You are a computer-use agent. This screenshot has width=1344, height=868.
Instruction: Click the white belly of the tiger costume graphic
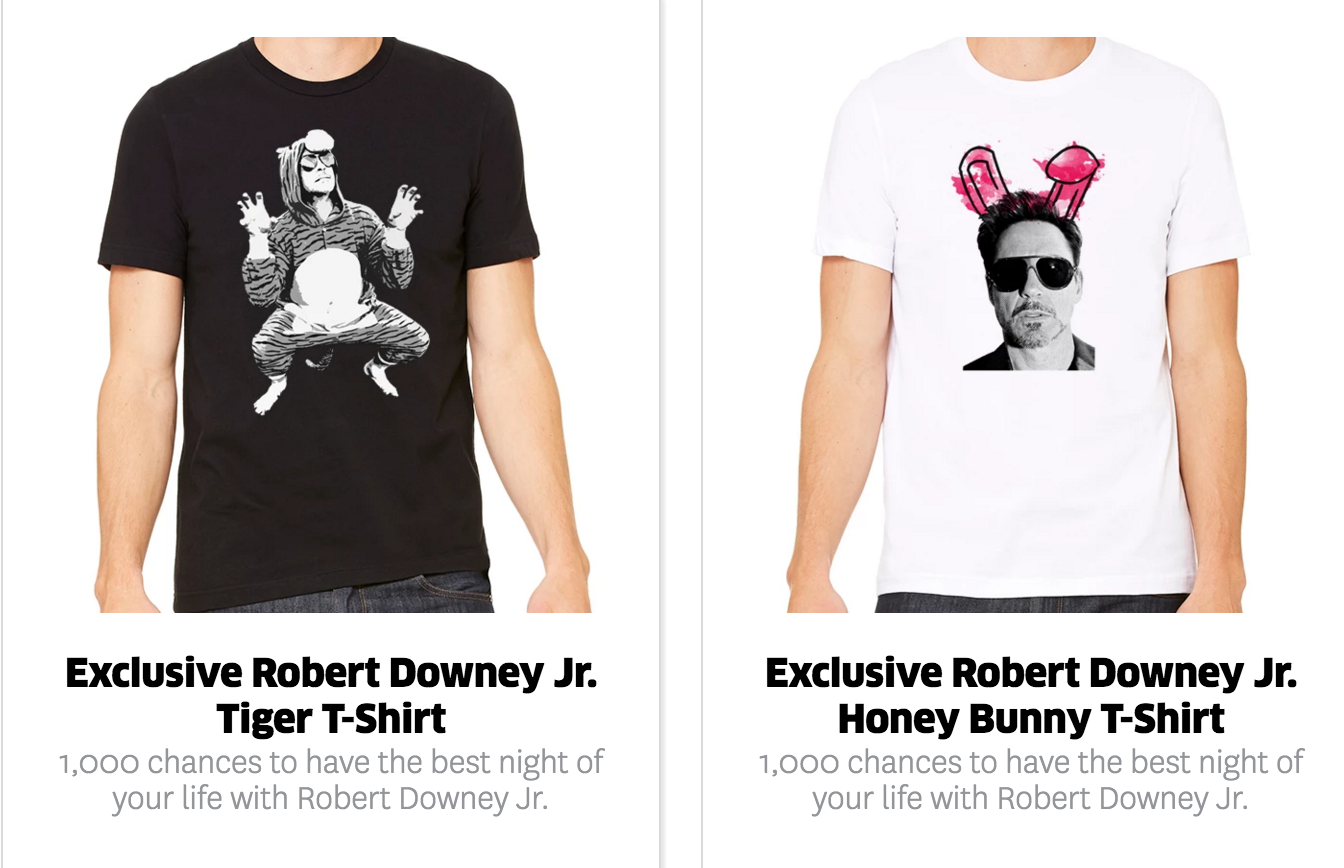[x=326, y=289]
